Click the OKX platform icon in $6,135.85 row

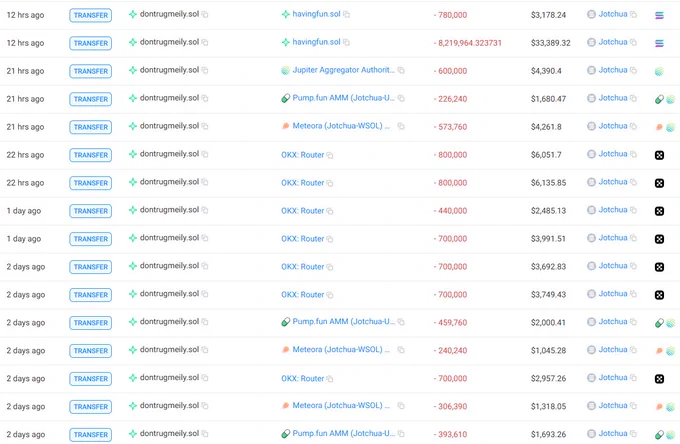(x=659, y=183)
